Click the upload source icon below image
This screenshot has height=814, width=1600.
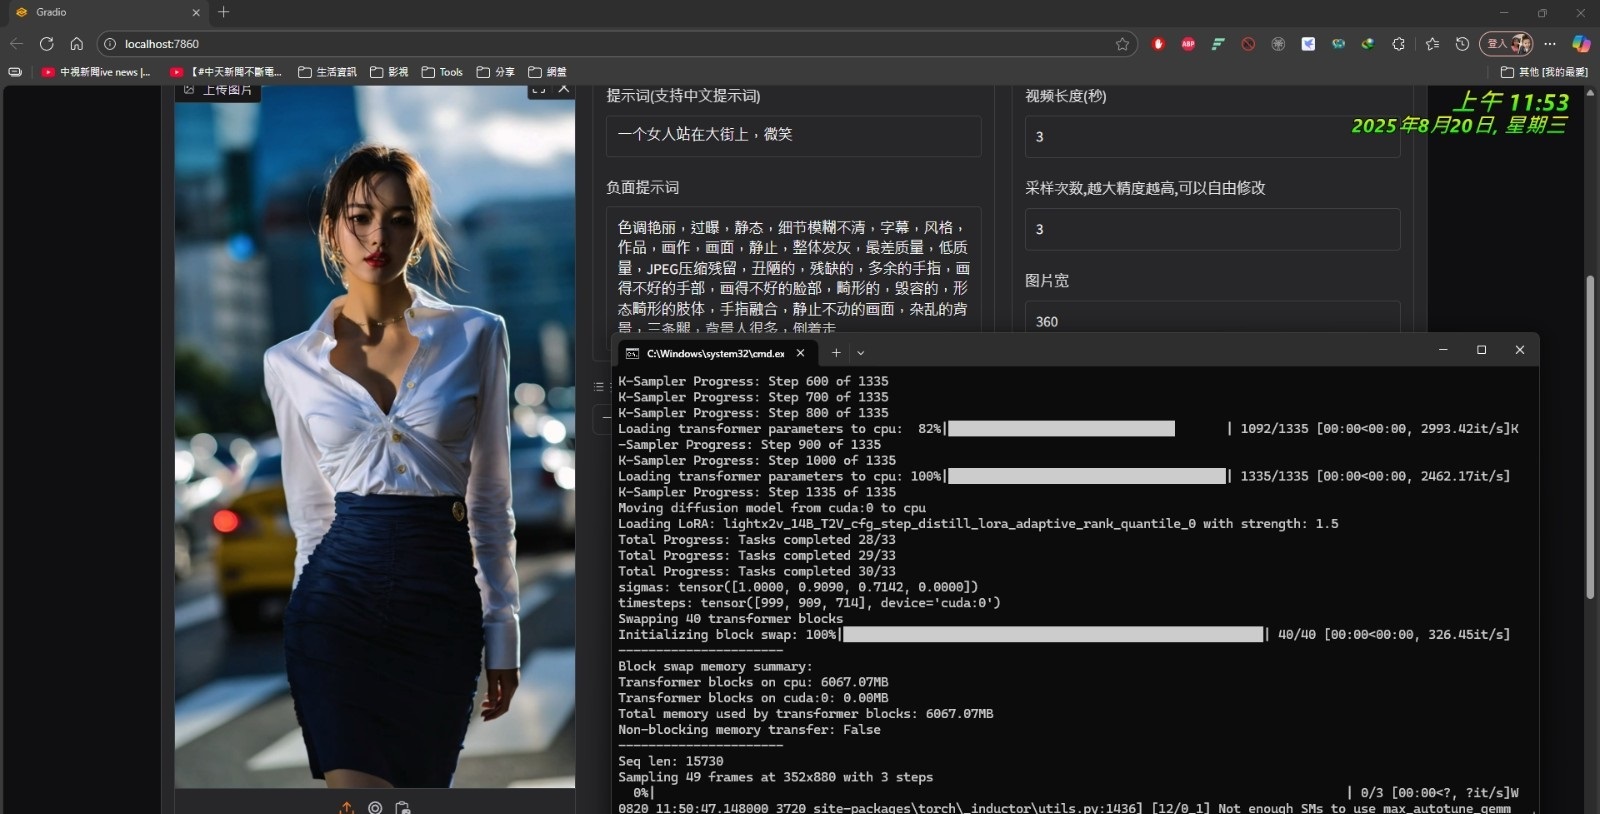tap(346, 807)
